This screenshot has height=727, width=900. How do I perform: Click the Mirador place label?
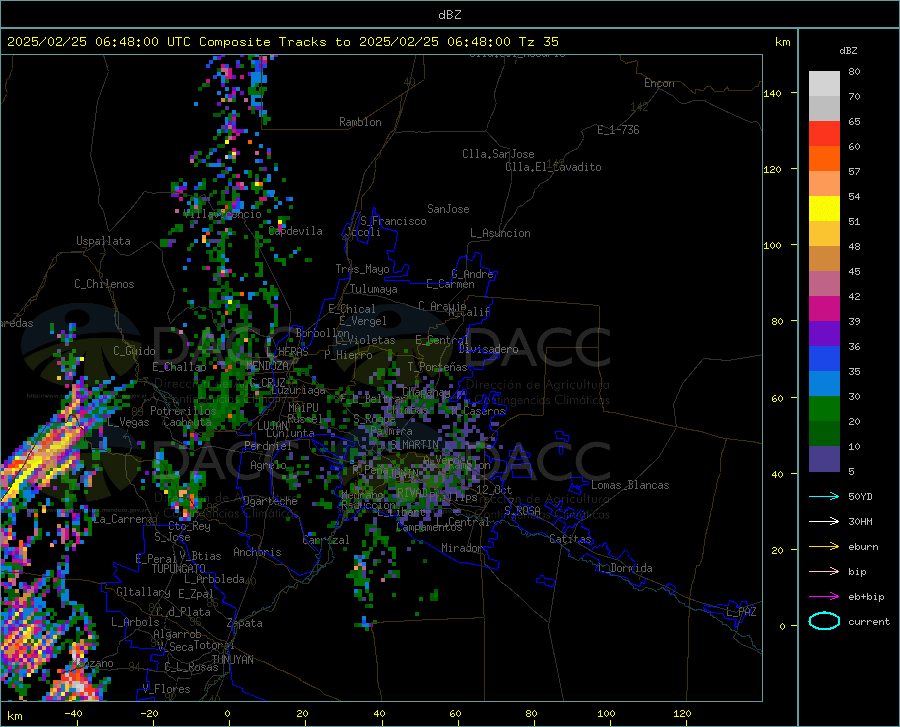pyautogui.click(x=461, y=548)
